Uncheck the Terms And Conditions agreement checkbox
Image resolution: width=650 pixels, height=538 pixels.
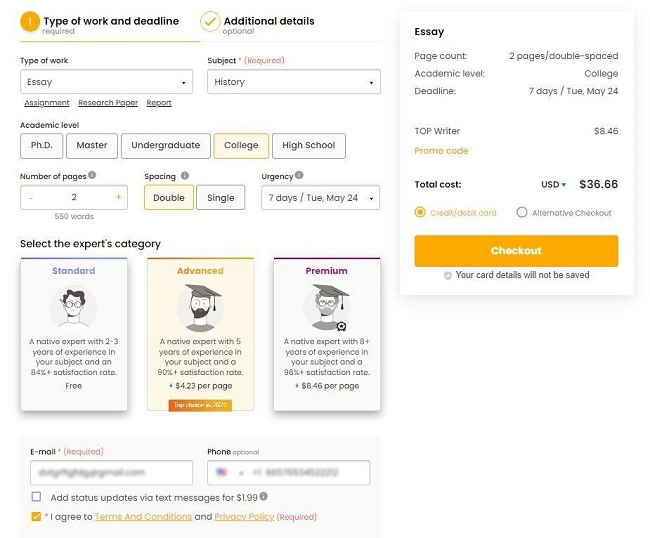(36, 516)
